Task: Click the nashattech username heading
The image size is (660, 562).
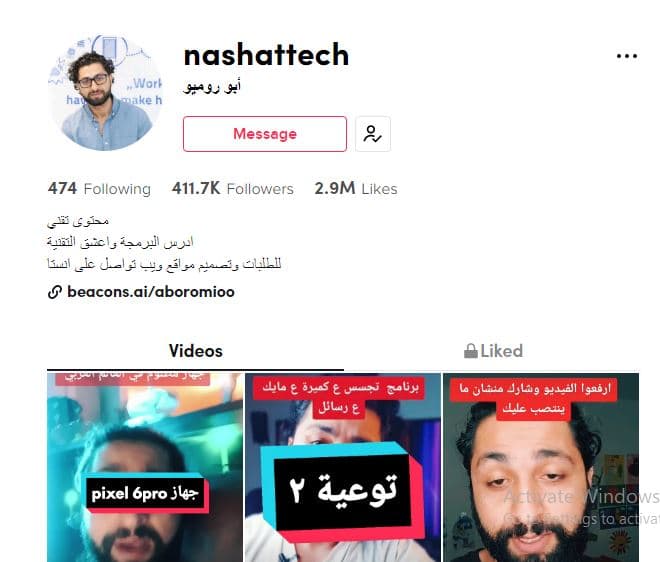Action: 266,55
